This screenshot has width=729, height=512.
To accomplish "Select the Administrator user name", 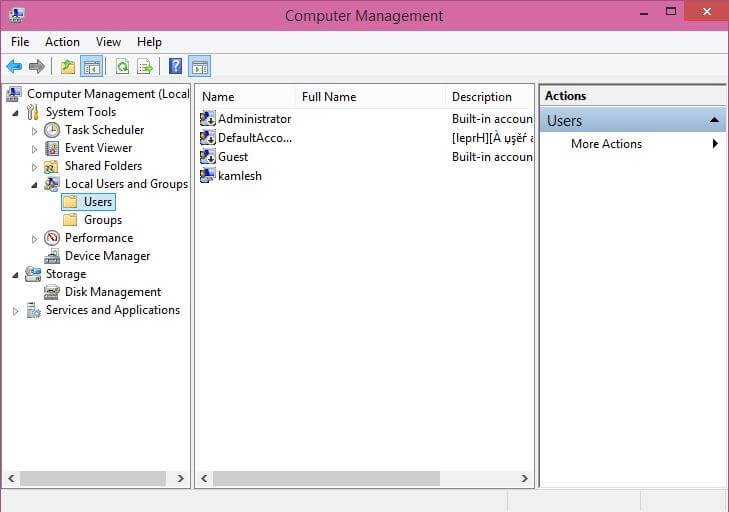I will (x=254, y=119).
